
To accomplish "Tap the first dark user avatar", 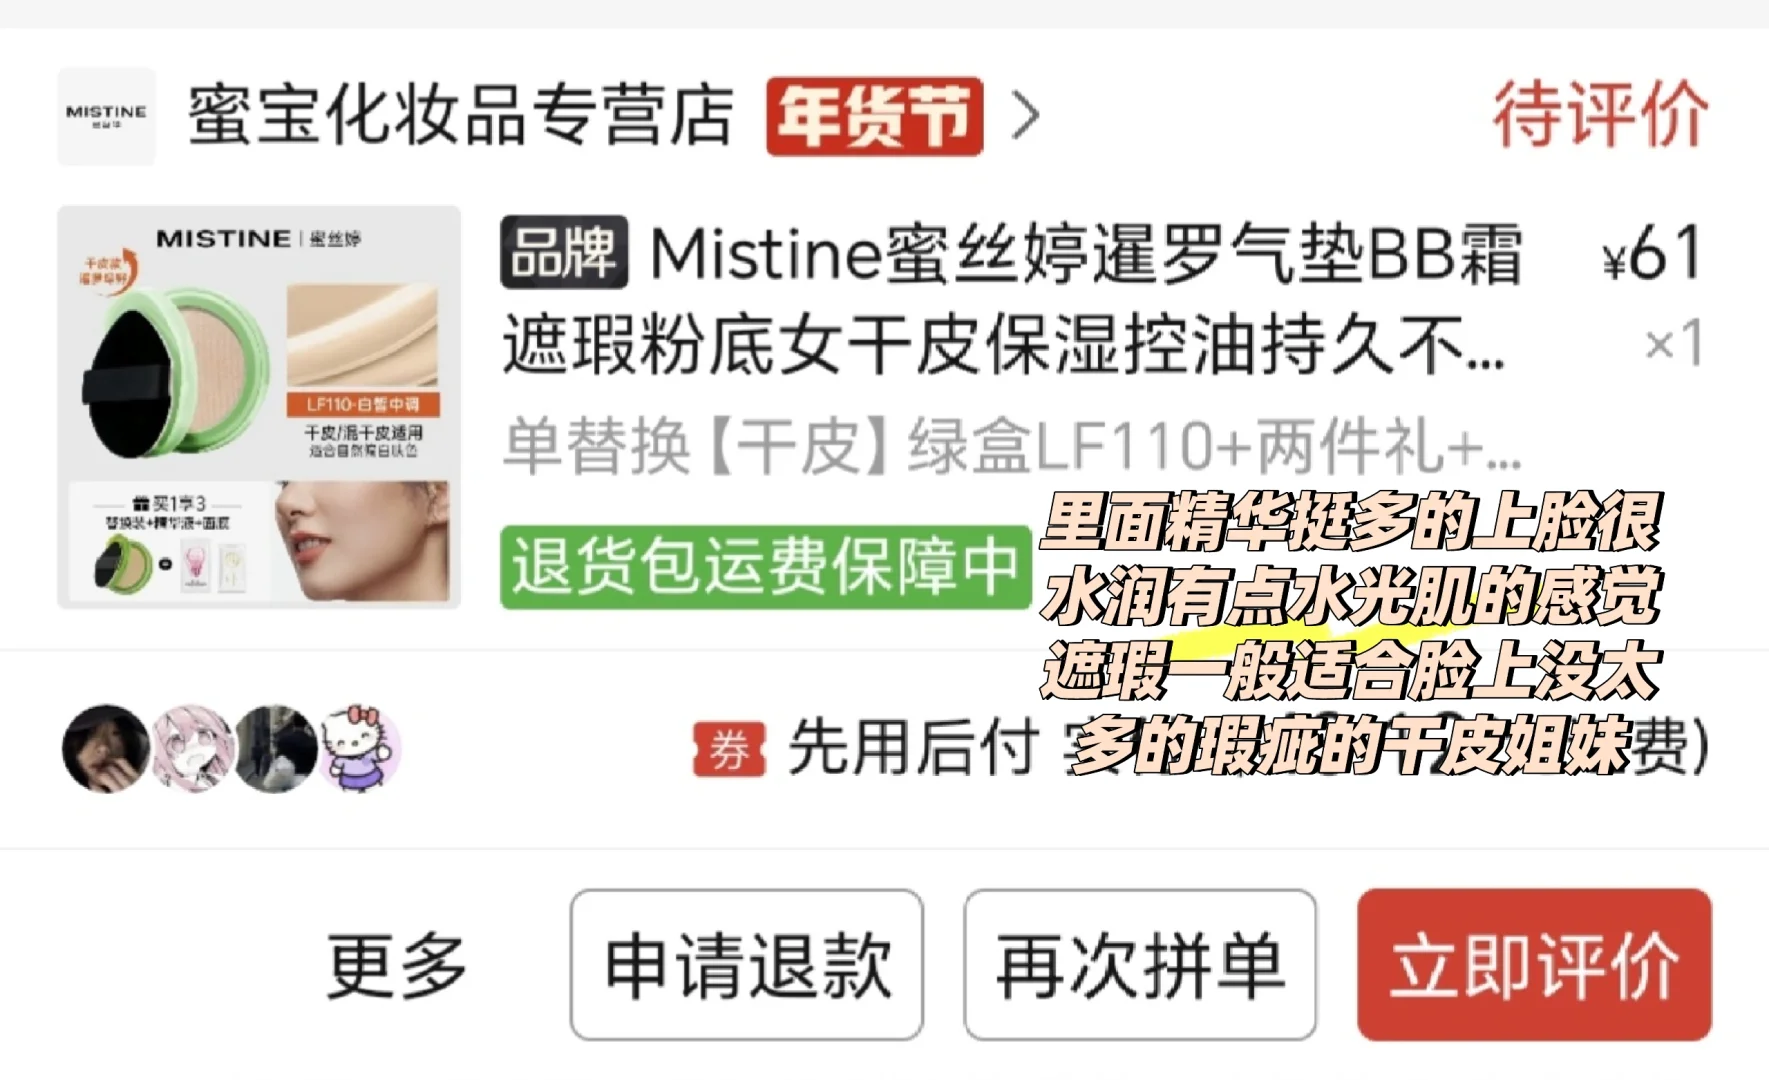I will click(x=105, y=748).
